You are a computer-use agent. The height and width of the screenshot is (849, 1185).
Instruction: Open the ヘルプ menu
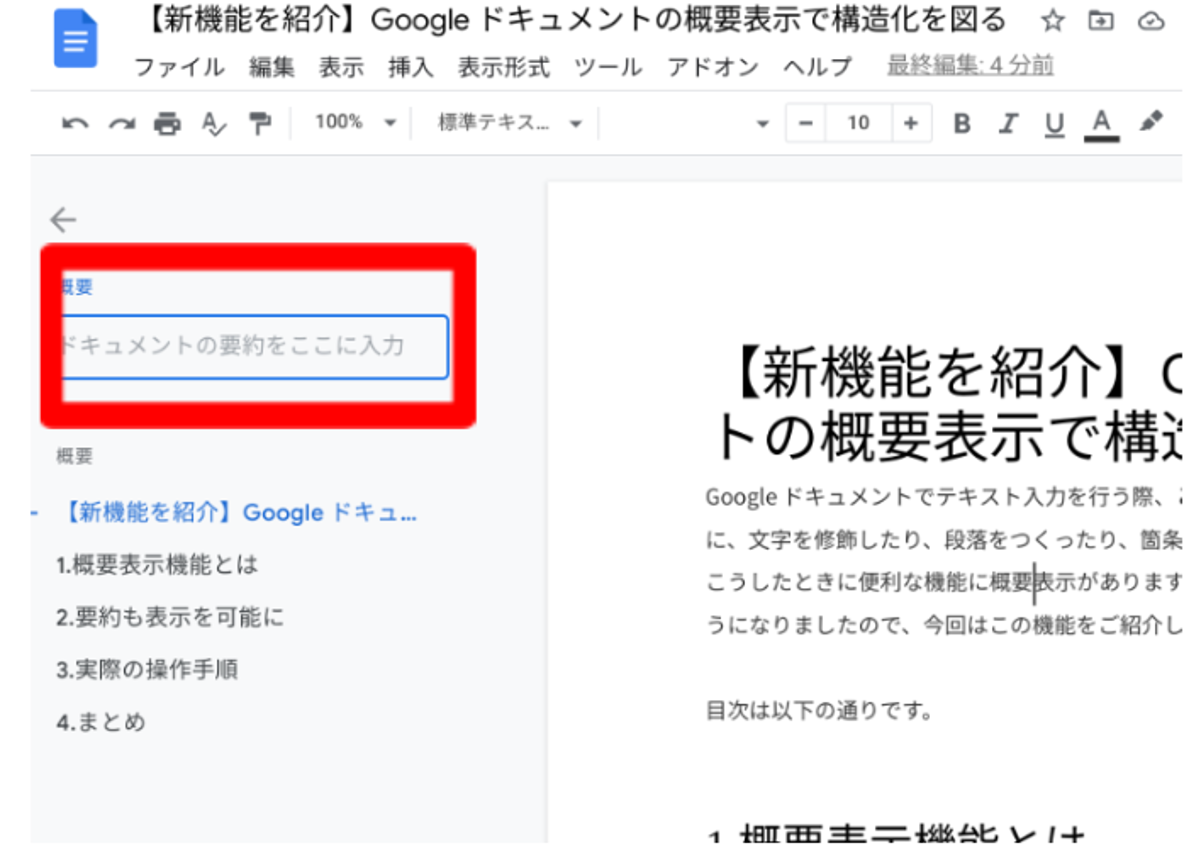click(817, 67)
